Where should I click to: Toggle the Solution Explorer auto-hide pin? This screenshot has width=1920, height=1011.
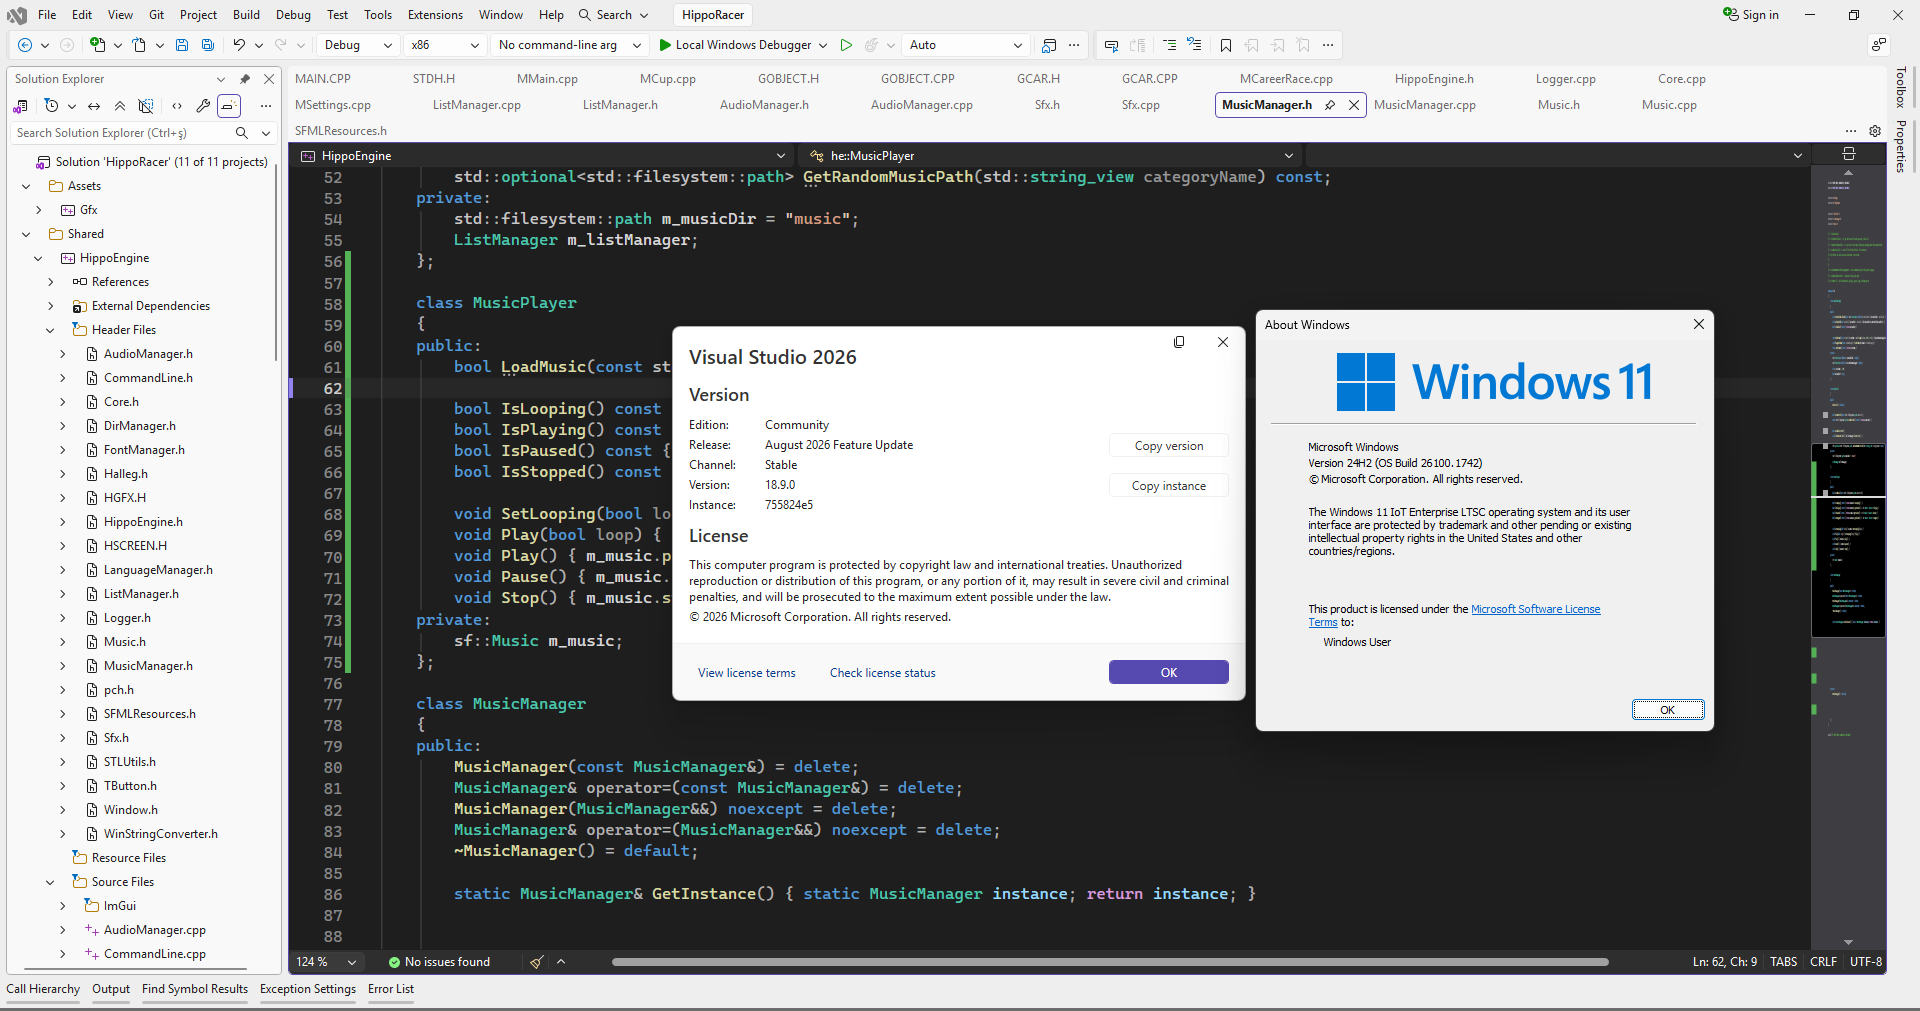(x=245, y=79)
